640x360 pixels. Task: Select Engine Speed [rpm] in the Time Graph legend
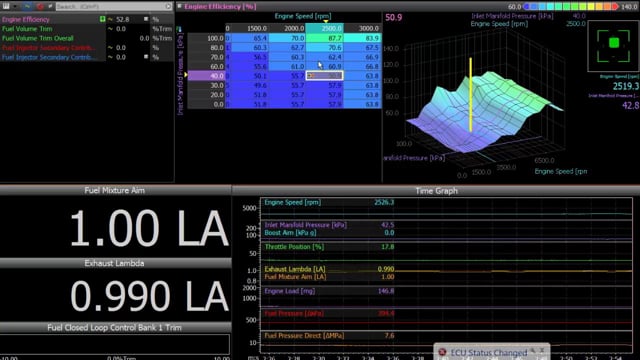[292, 202]
